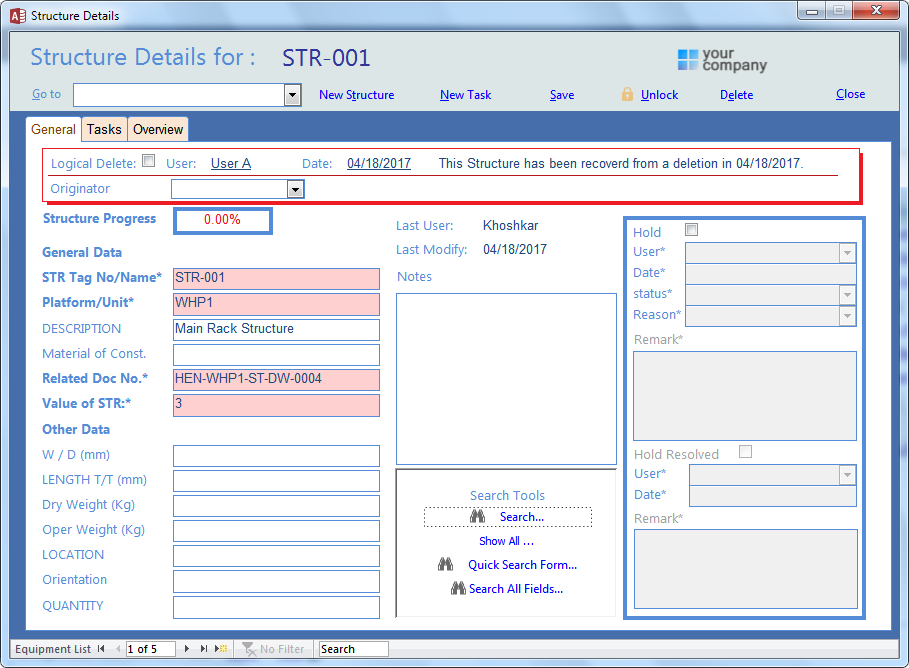Open the Hold User dropdown
The width and height of the screenshot is (909, 668).
tap(848, 253)
